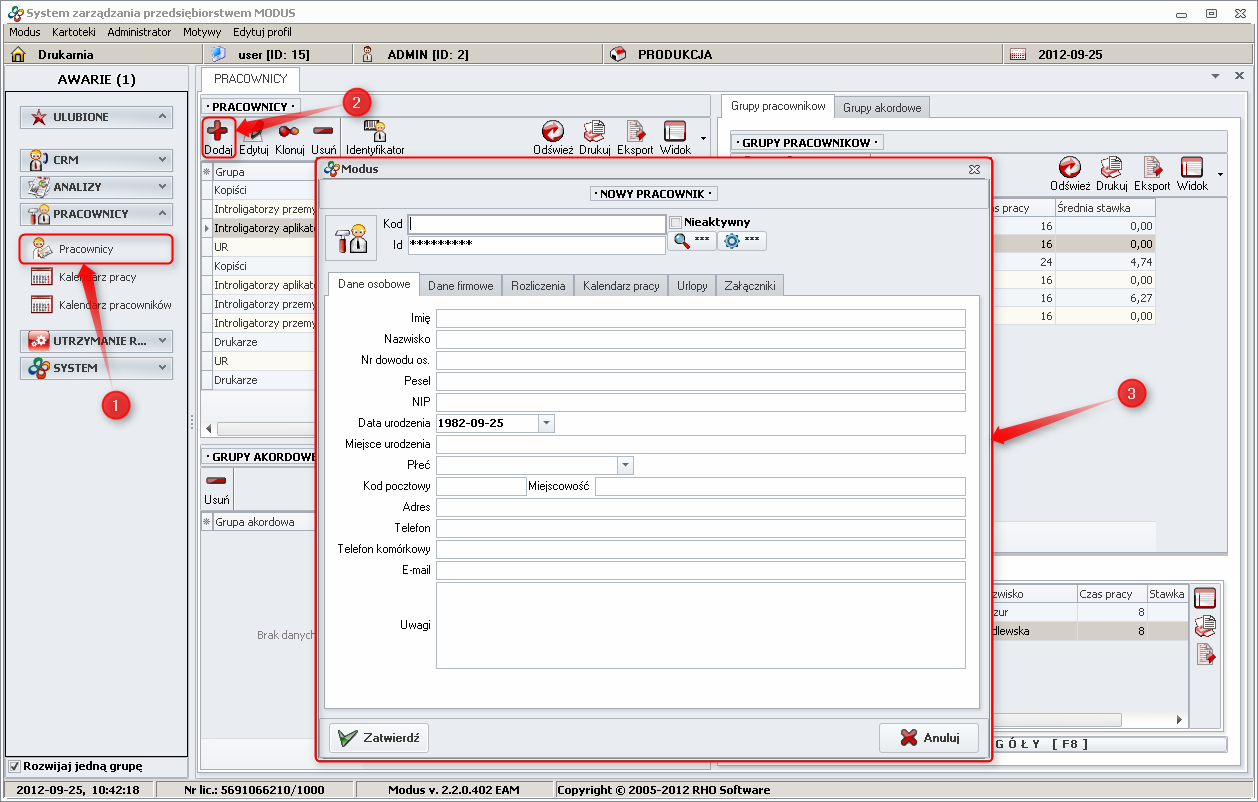Click the Usuń icon in Pracownicy toolbar

point(323,132)
